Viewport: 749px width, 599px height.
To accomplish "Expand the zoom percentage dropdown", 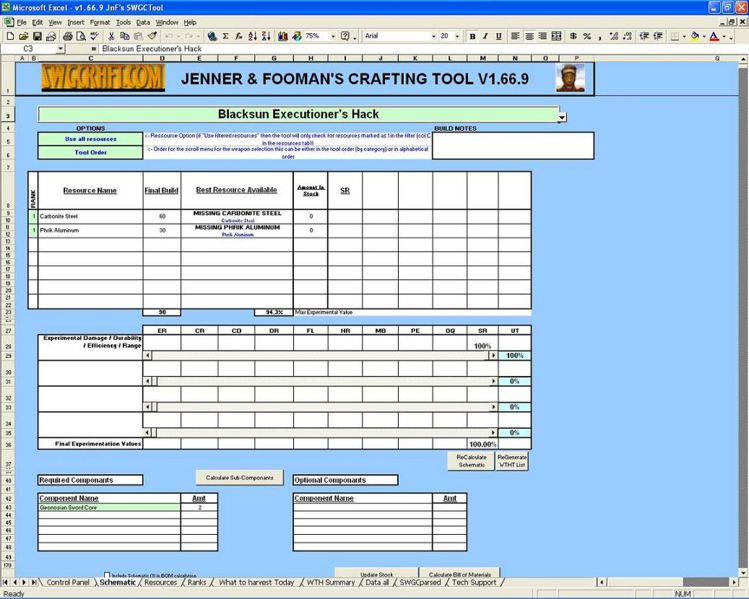I will (330, 36).
